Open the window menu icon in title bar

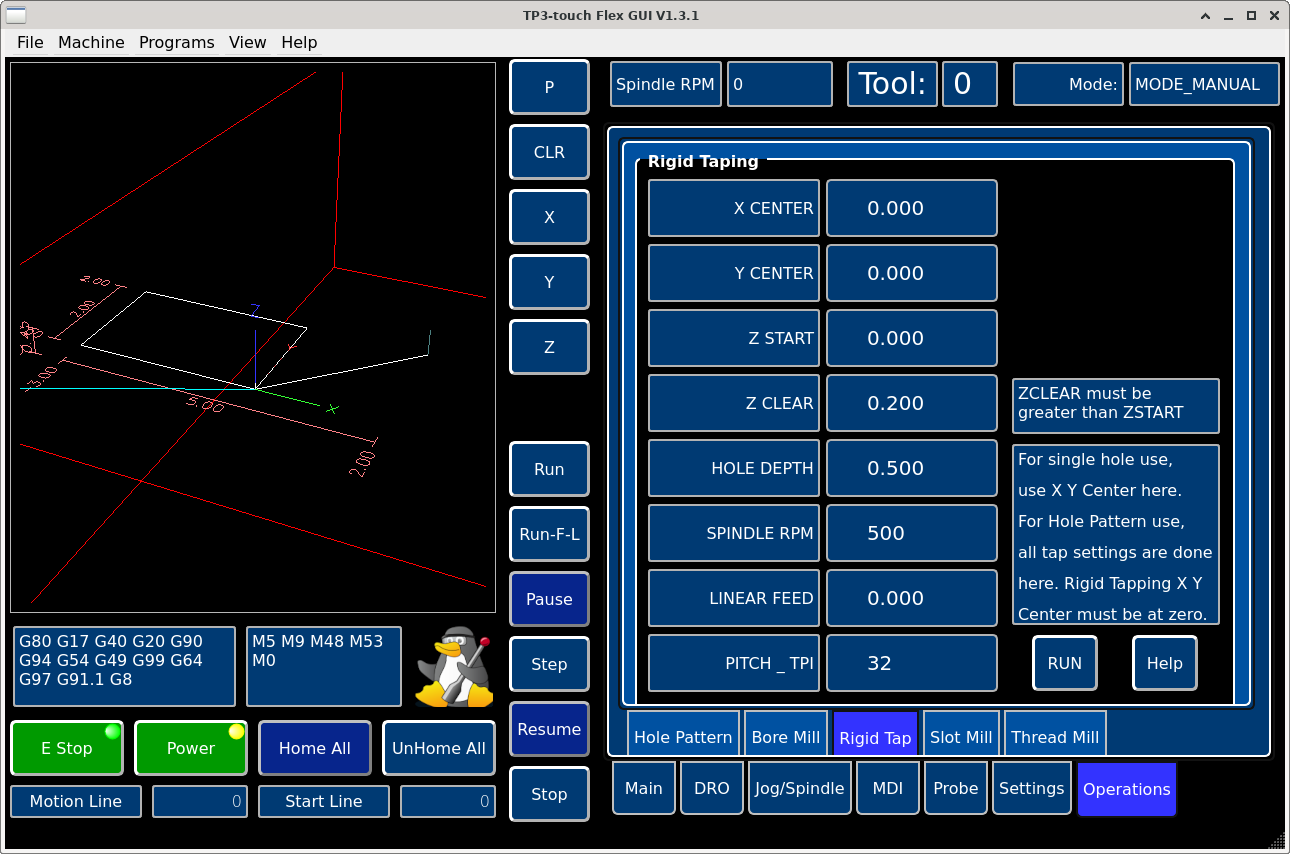click(17, 15)
